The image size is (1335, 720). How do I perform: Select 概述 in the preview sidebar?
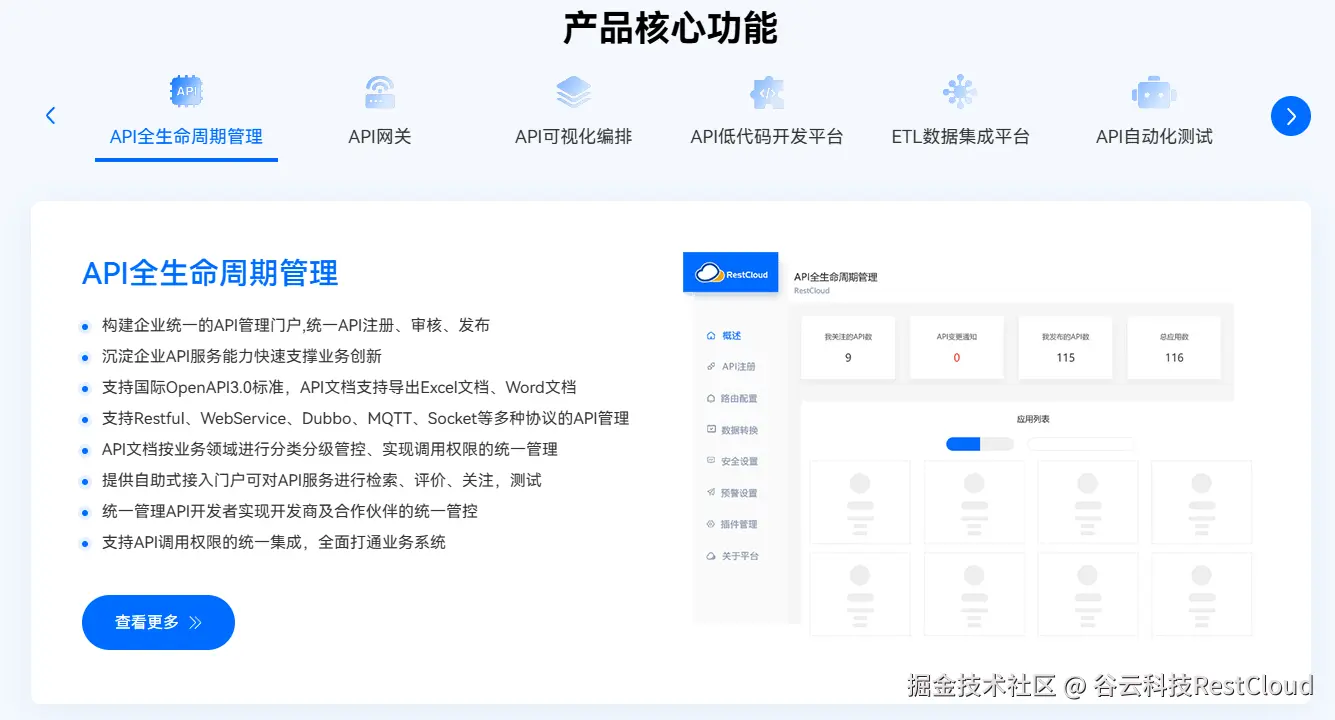tap(732, 336)
